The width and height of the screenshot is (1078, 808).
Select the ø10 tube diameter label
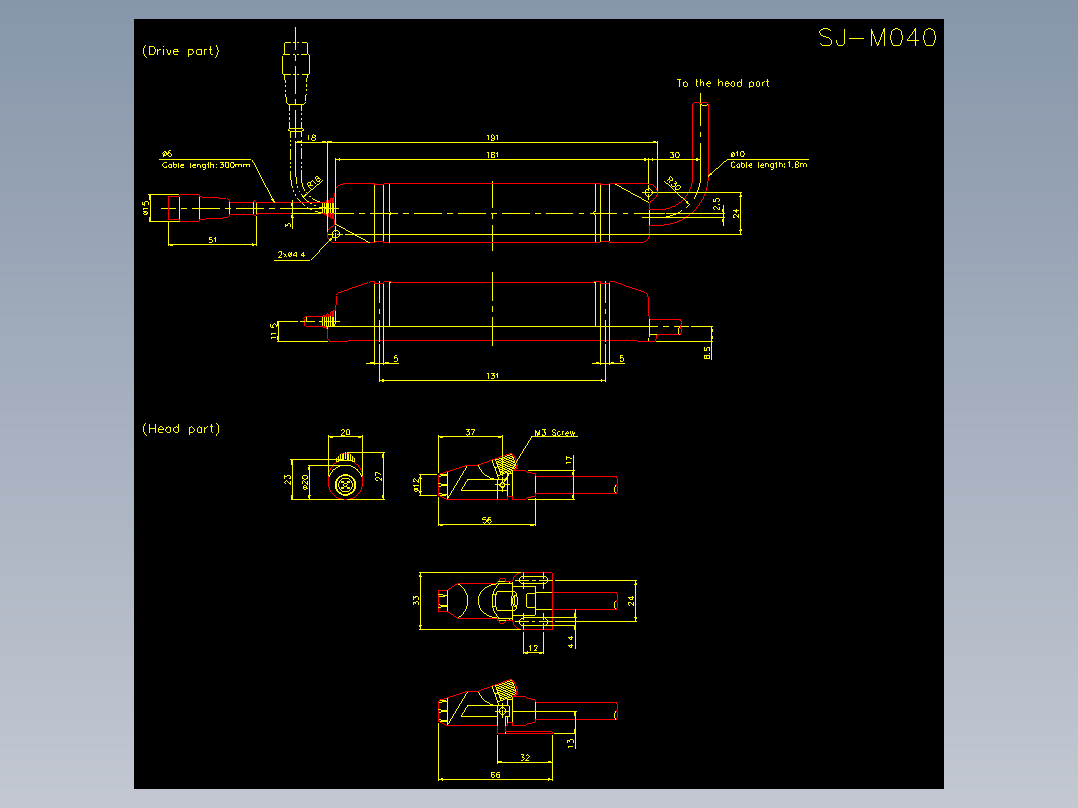click(x=736, y=152)
